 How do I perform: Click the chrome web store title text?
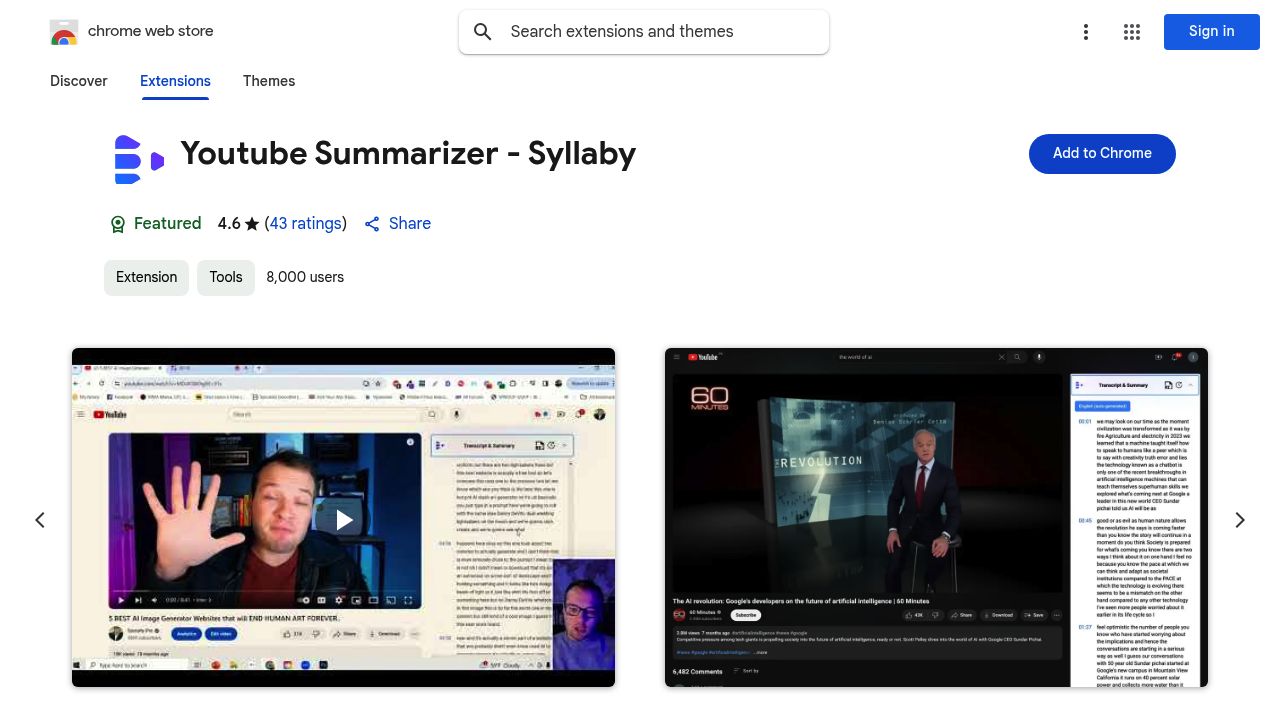pos(151,31)
